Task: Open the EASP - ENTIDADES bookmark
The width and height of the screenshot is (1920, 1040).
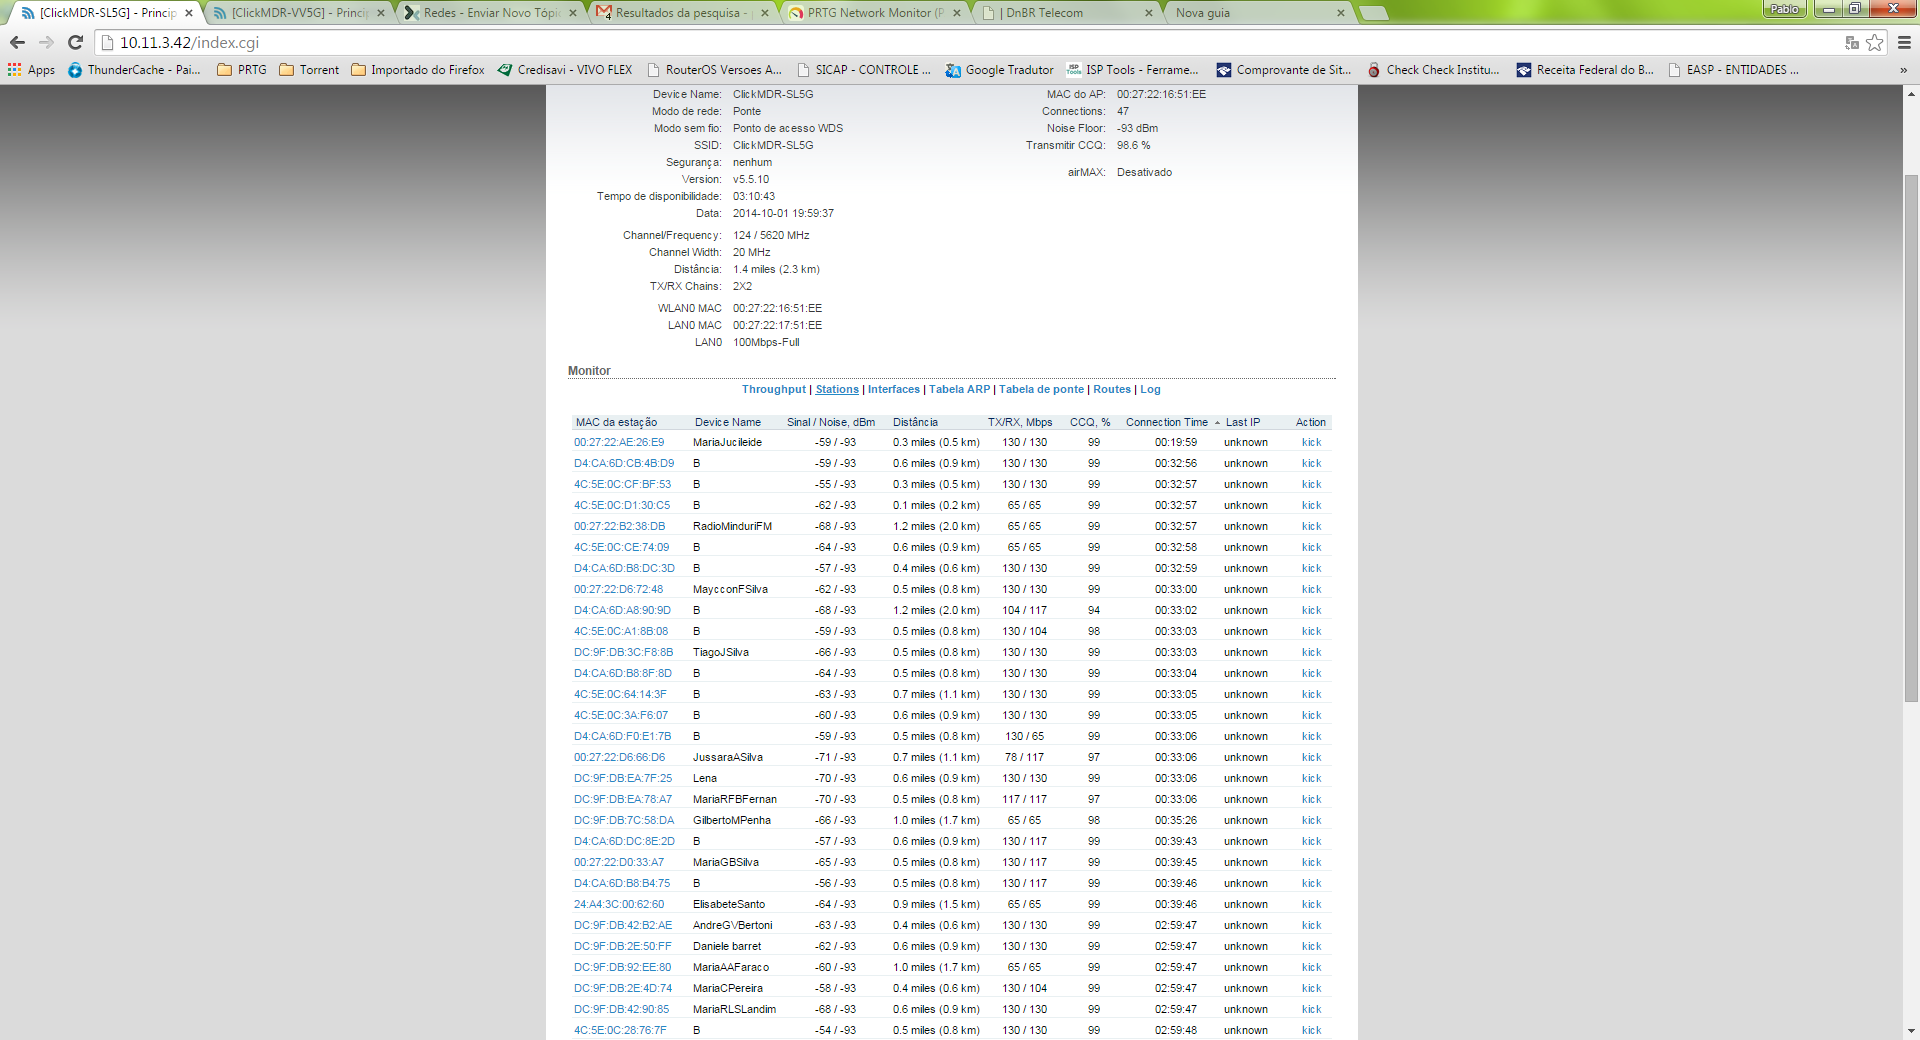Action: coord(1733,70)
